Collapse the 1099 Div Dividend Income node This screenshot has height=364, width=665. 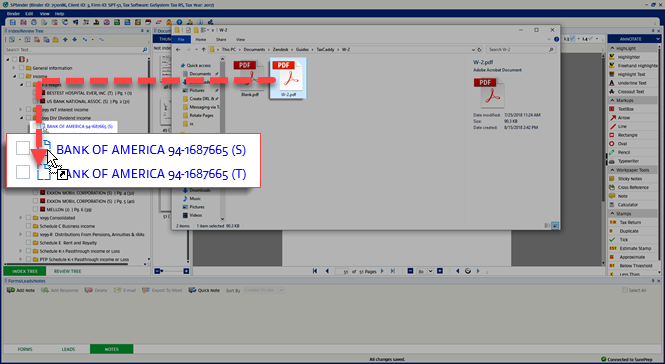point(21,118)
